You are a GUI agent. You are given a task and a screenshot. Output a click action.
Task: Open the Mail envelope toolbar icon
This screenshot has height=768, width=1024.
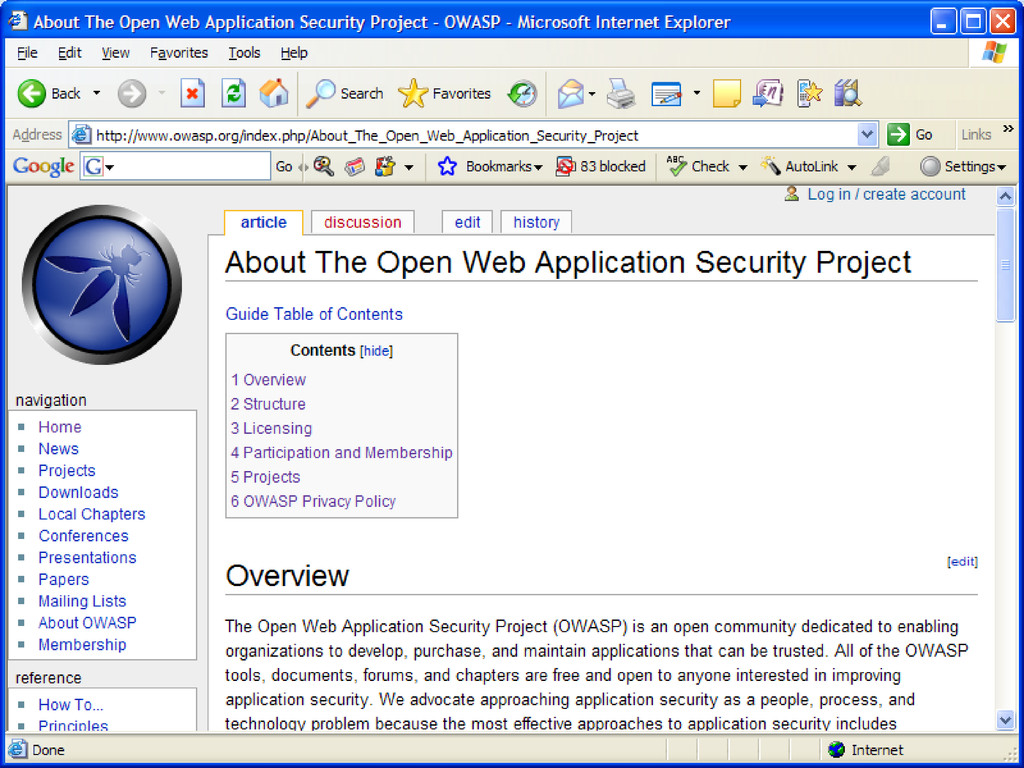(x=571, y=94)
